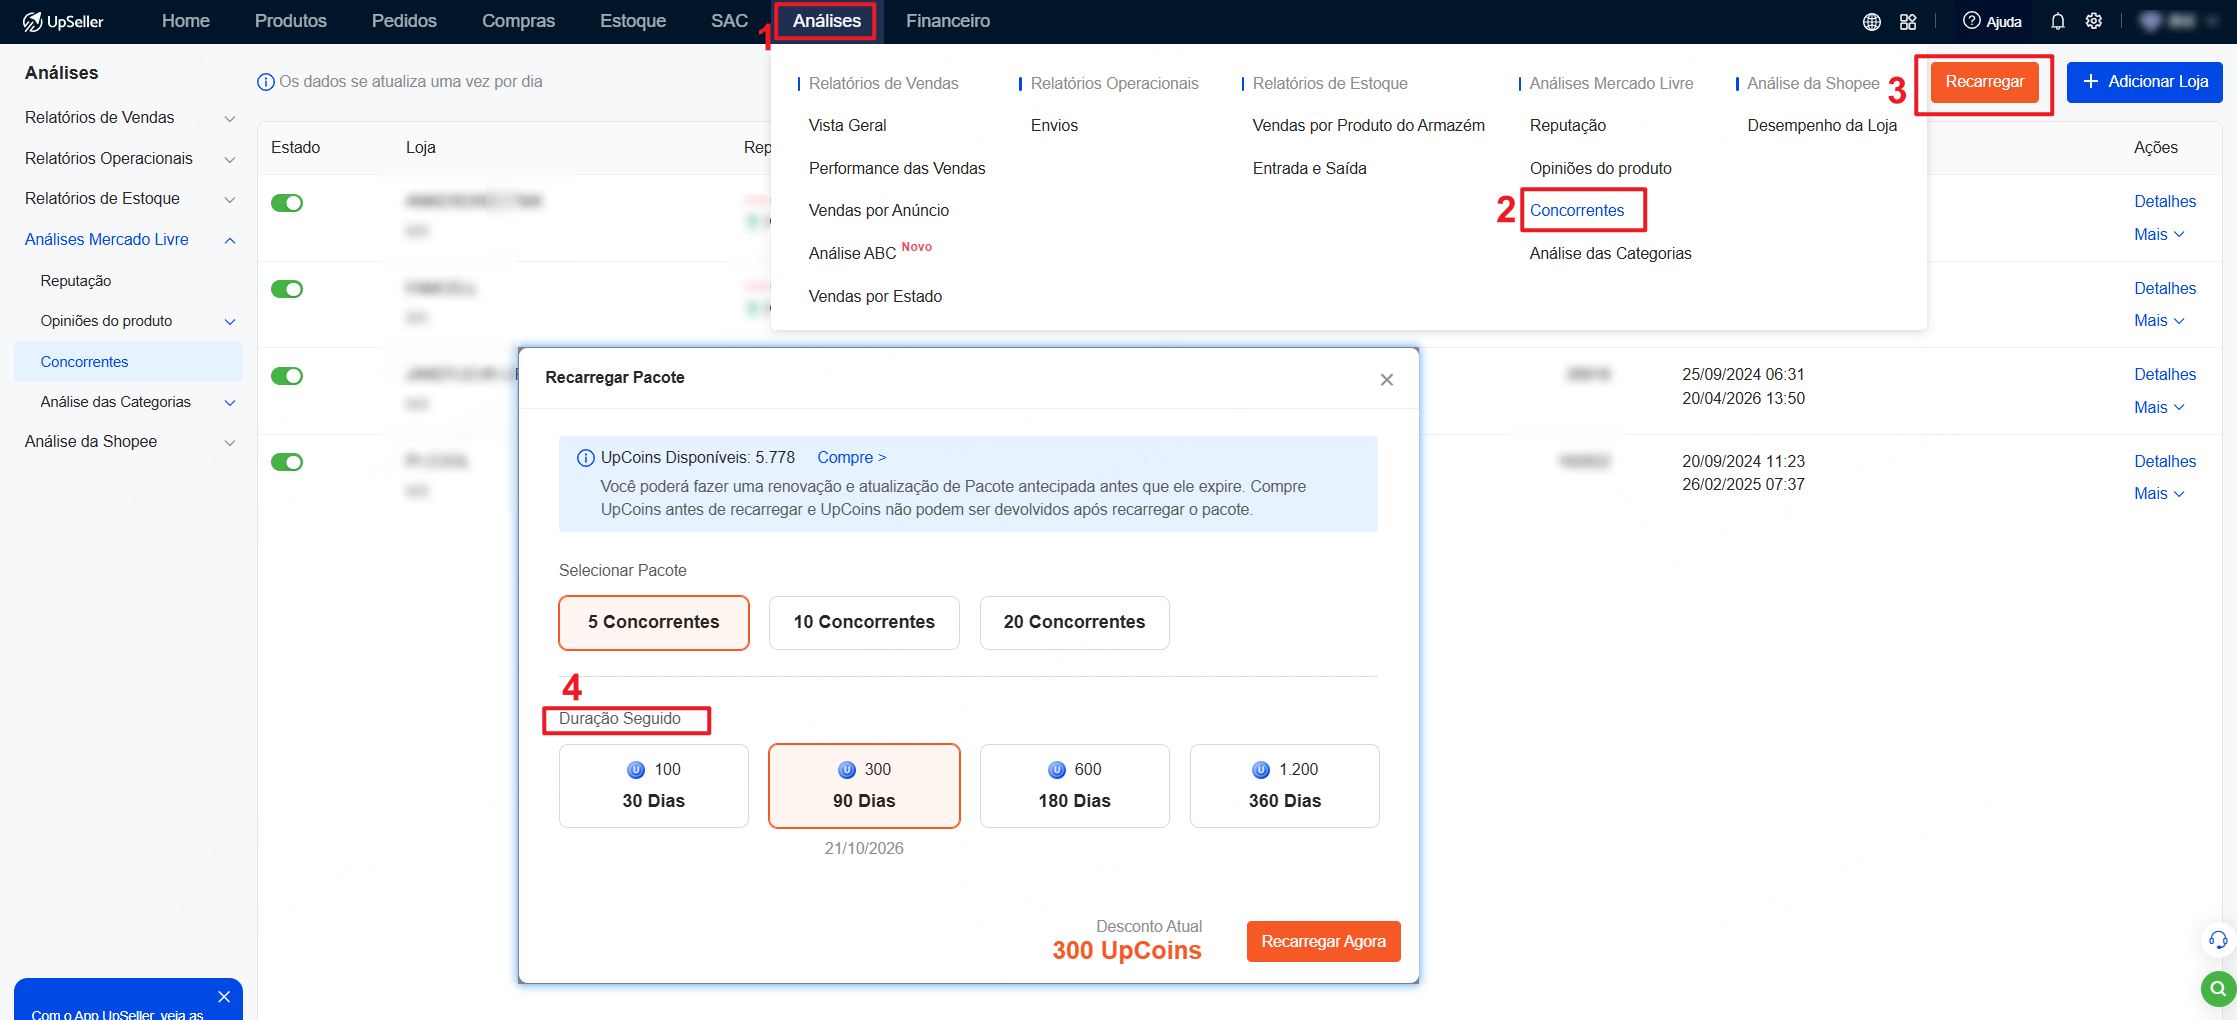Screen dimensions: 2237x1020
Task: Choose the 360 Dias duration
Action: click(x=1285, y=785)
